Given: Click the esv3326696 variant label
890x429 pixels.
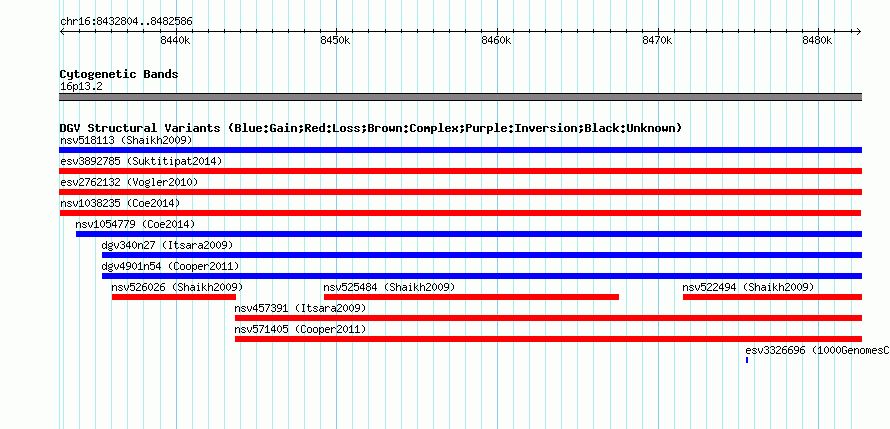Looking at the screenshot, I should (x=817, y=350).
